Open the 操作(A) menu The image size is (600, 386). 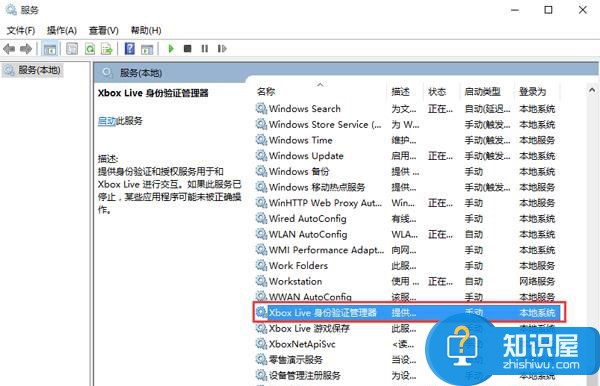[62, 30]
